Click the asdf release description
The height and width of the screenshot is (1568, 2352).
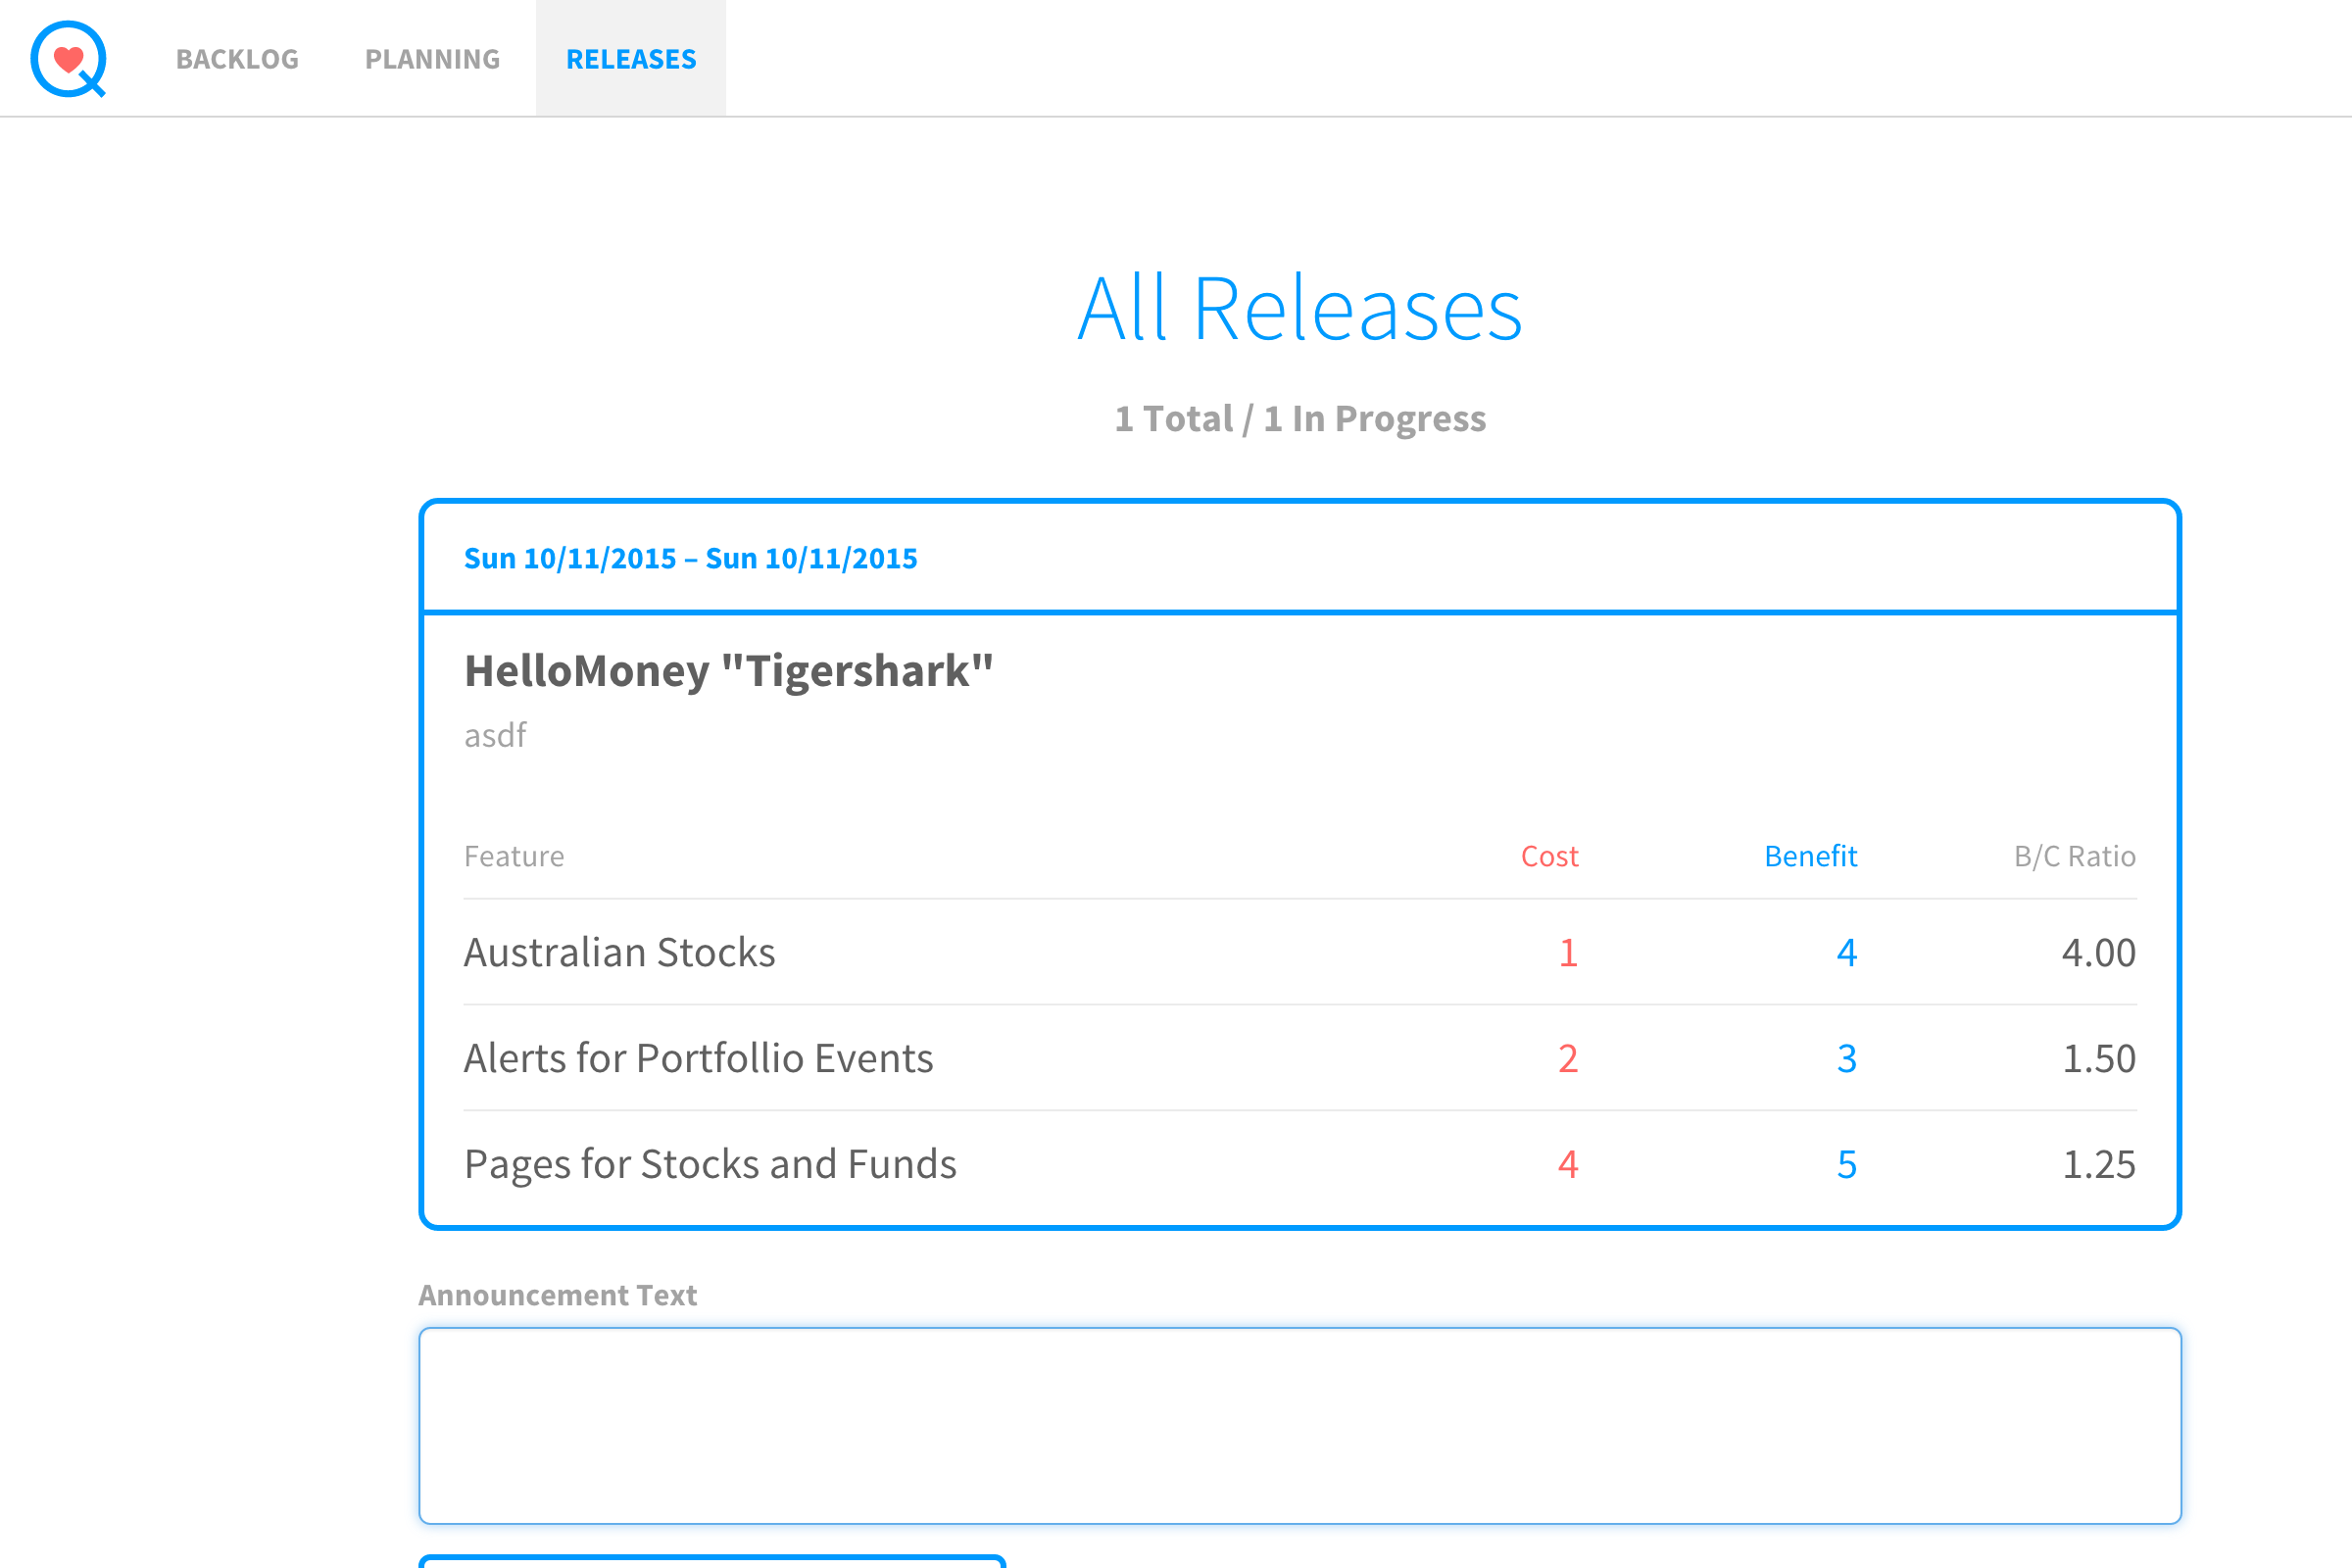(x=495, y=735)
